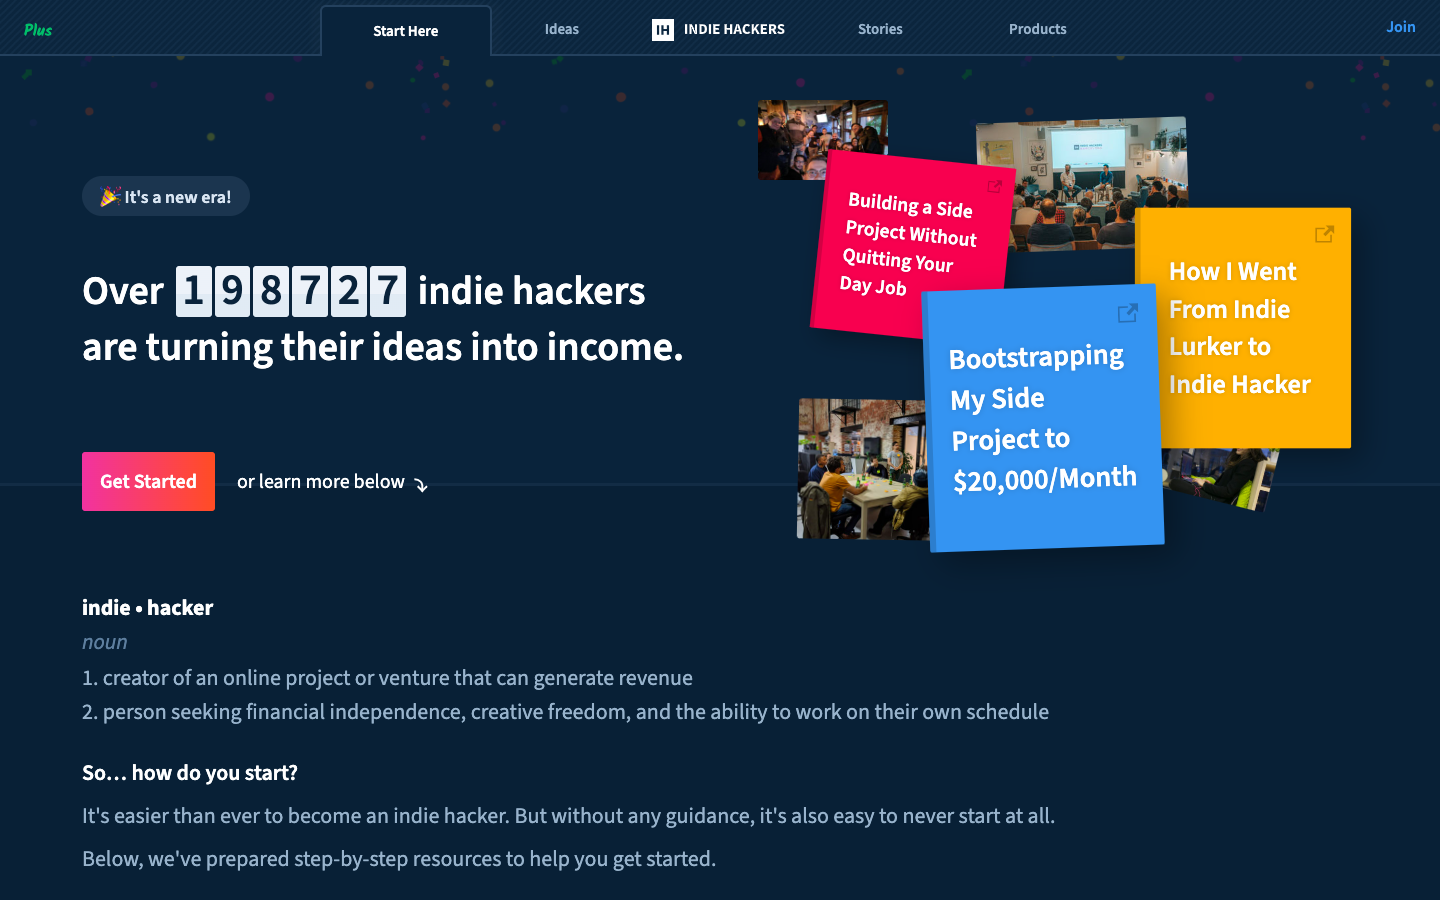The image size is (1440, 900).
Task: Click the external link icon on the blue Bootstrapping card
Action: point(1127,313)
